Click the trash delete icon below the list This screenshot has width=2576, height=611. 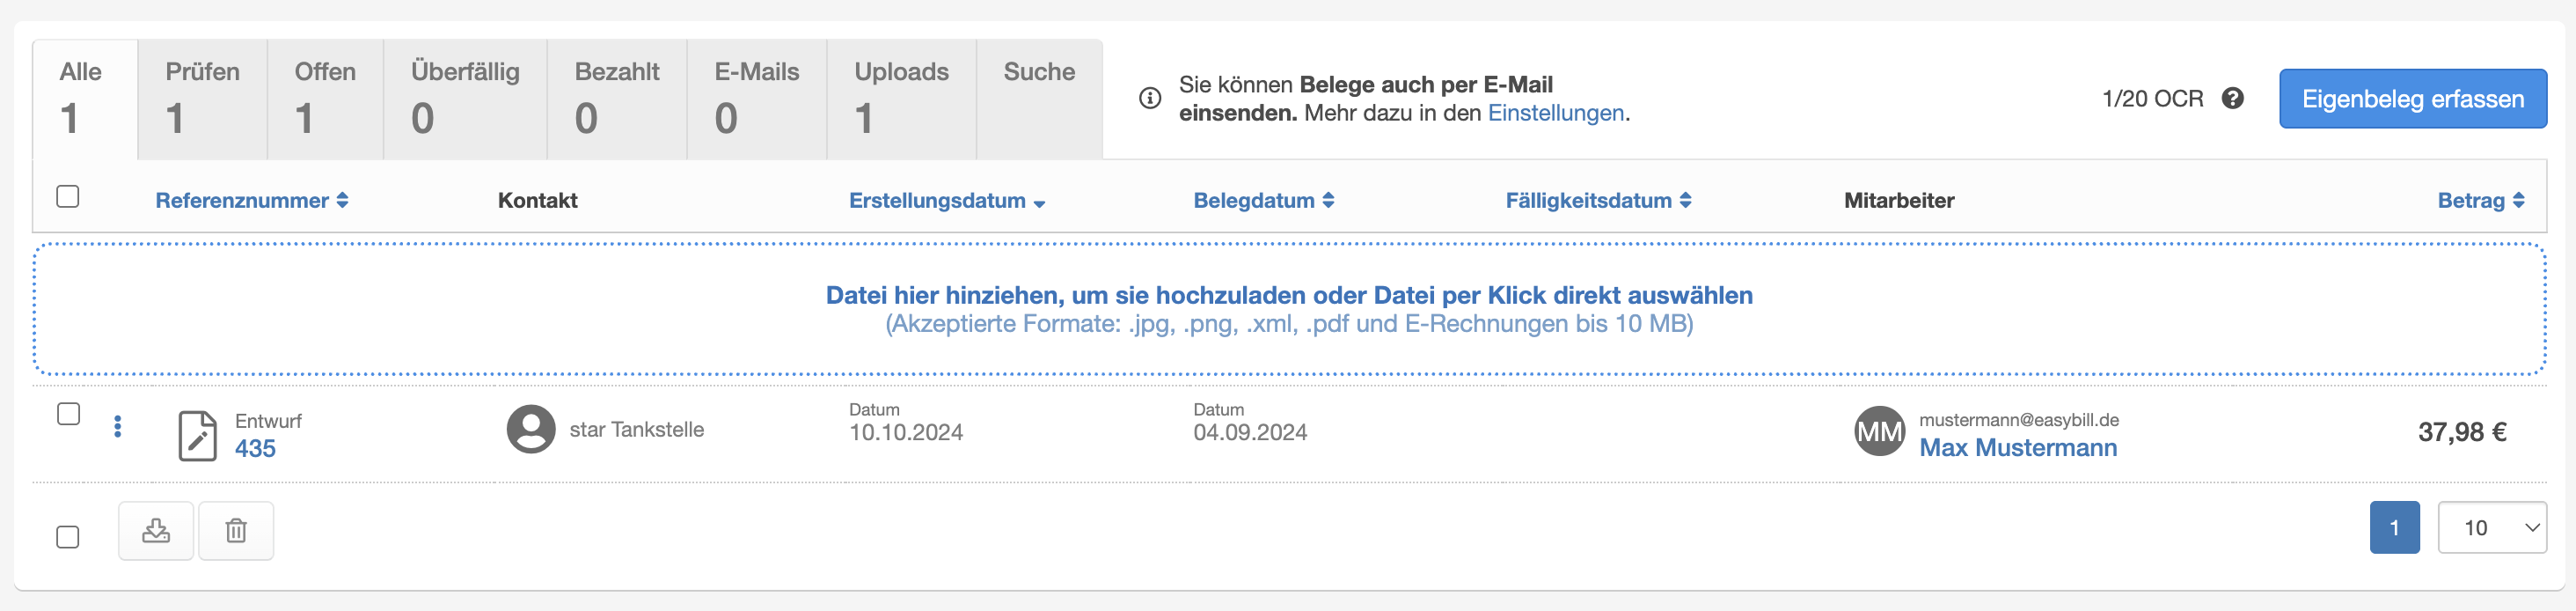pos(236,530)
